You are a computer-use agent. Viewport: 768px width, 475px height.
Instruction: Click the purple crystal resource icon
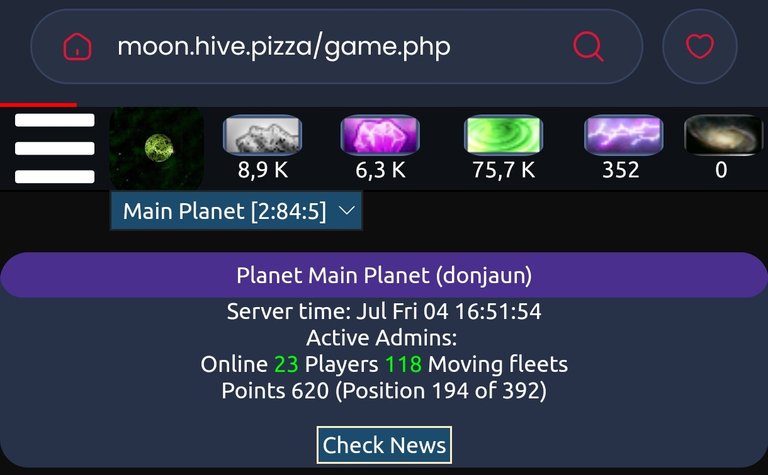click(x=380, y=135)
